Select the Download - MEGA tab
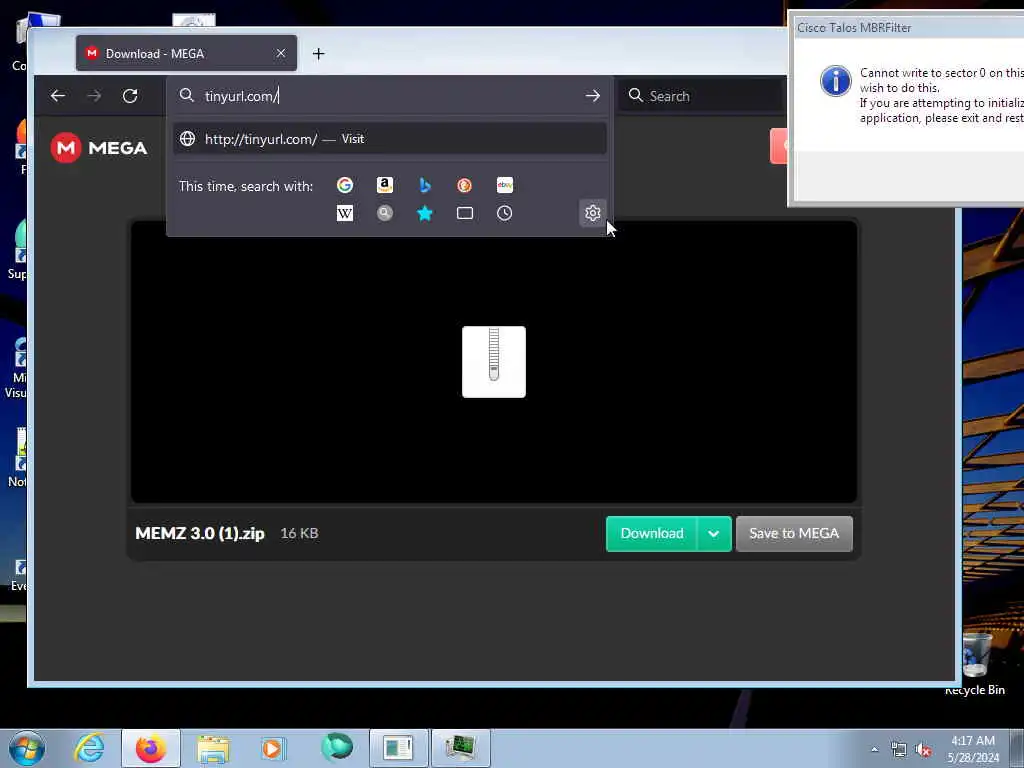This screenshot has height=768, width=1024. tap(186, 53)
